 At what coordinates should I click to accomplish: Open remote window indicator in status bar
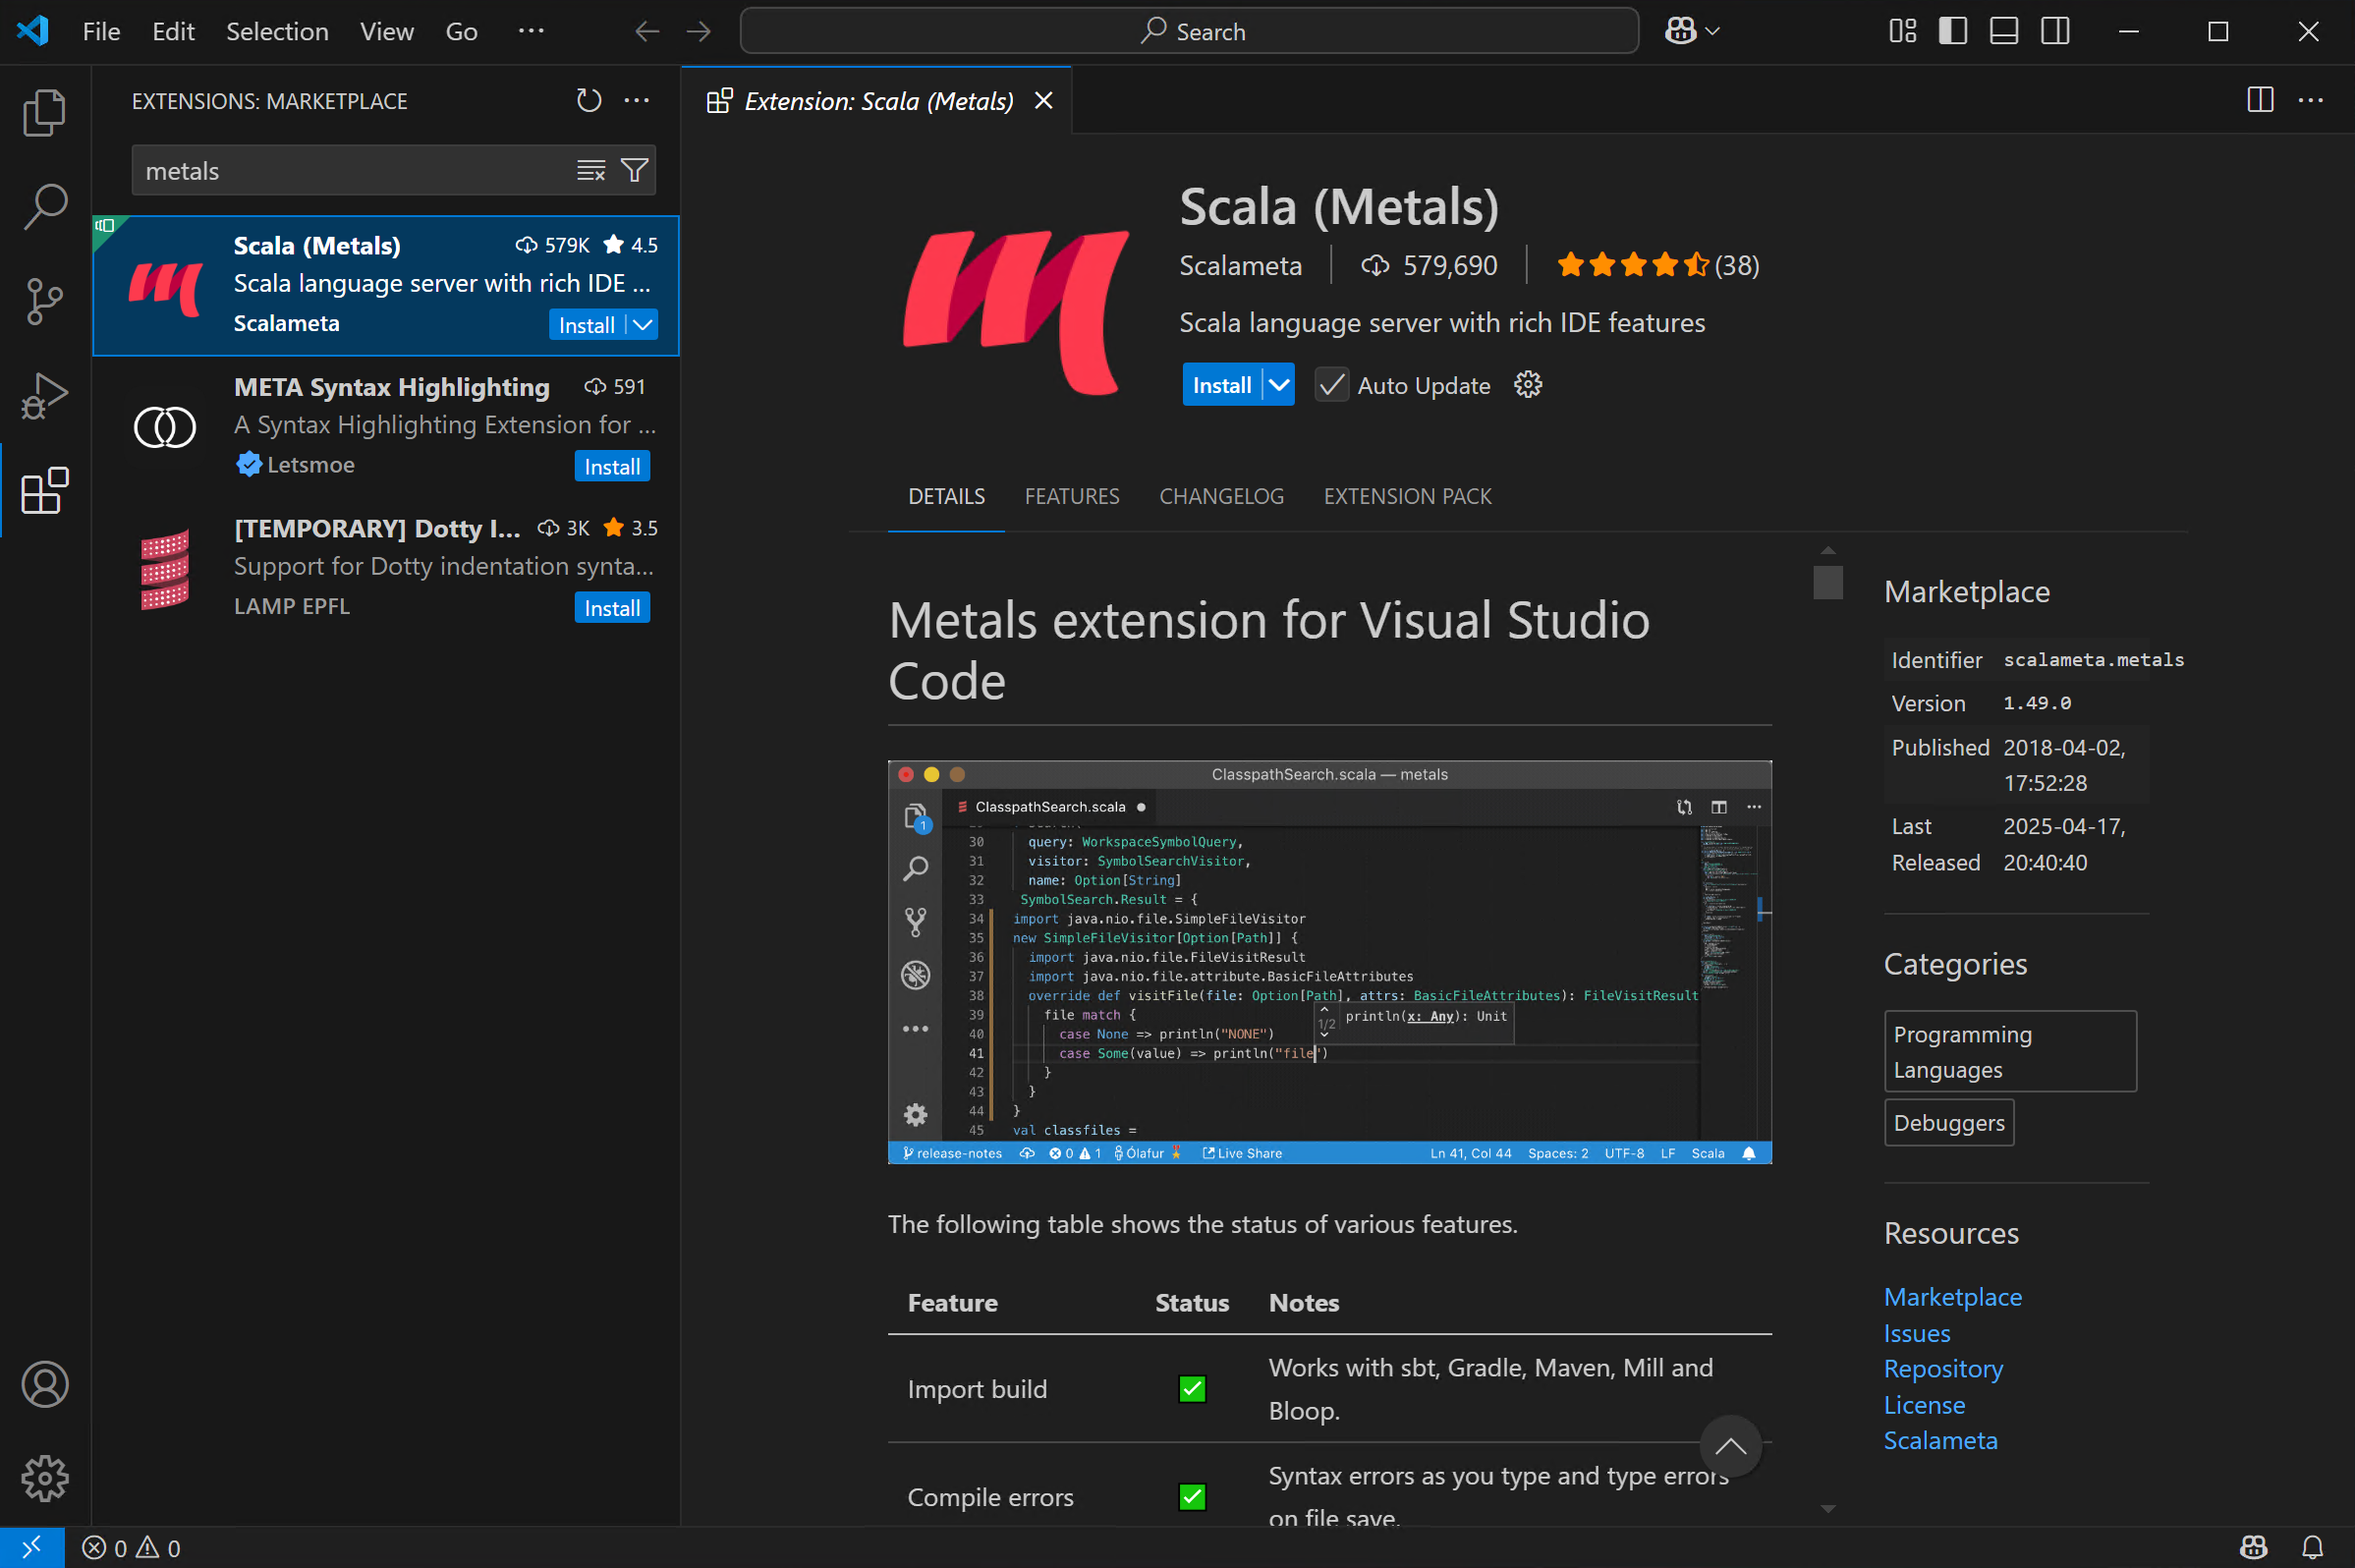[32, 1548]
